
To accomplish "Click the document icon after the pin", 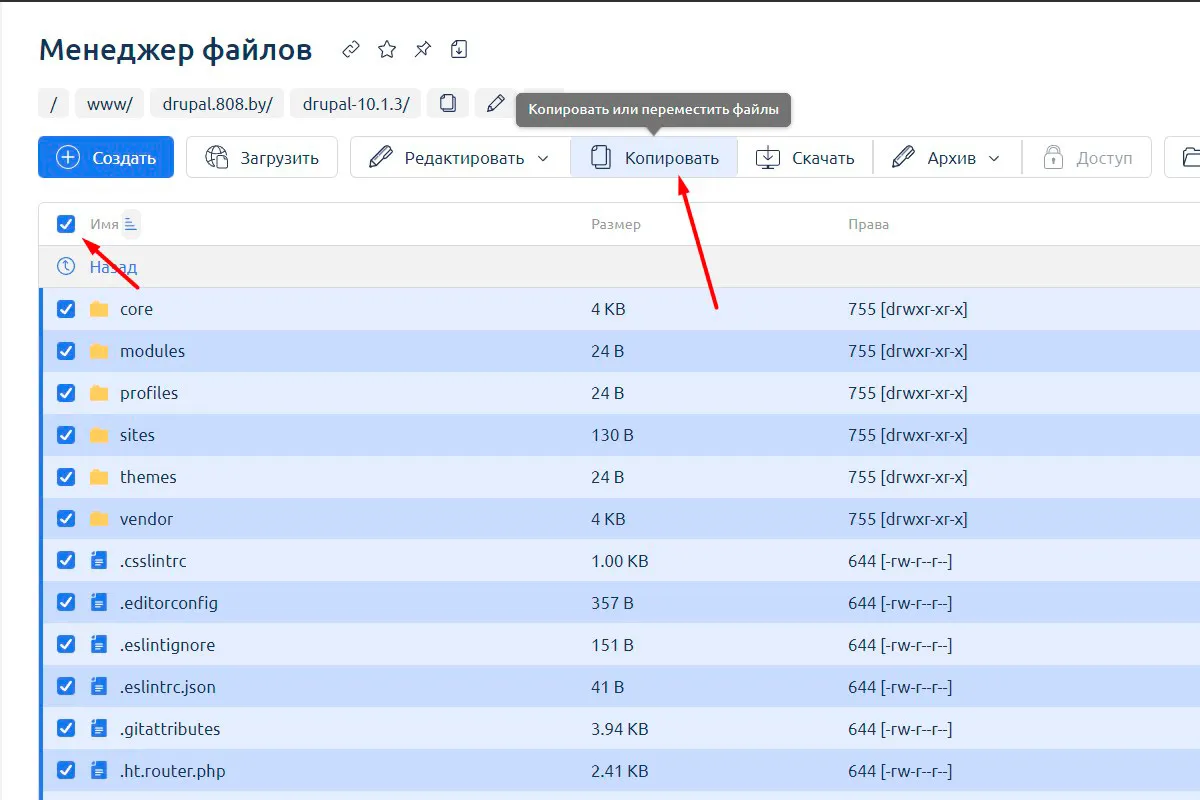I will [x=459, y=49].
